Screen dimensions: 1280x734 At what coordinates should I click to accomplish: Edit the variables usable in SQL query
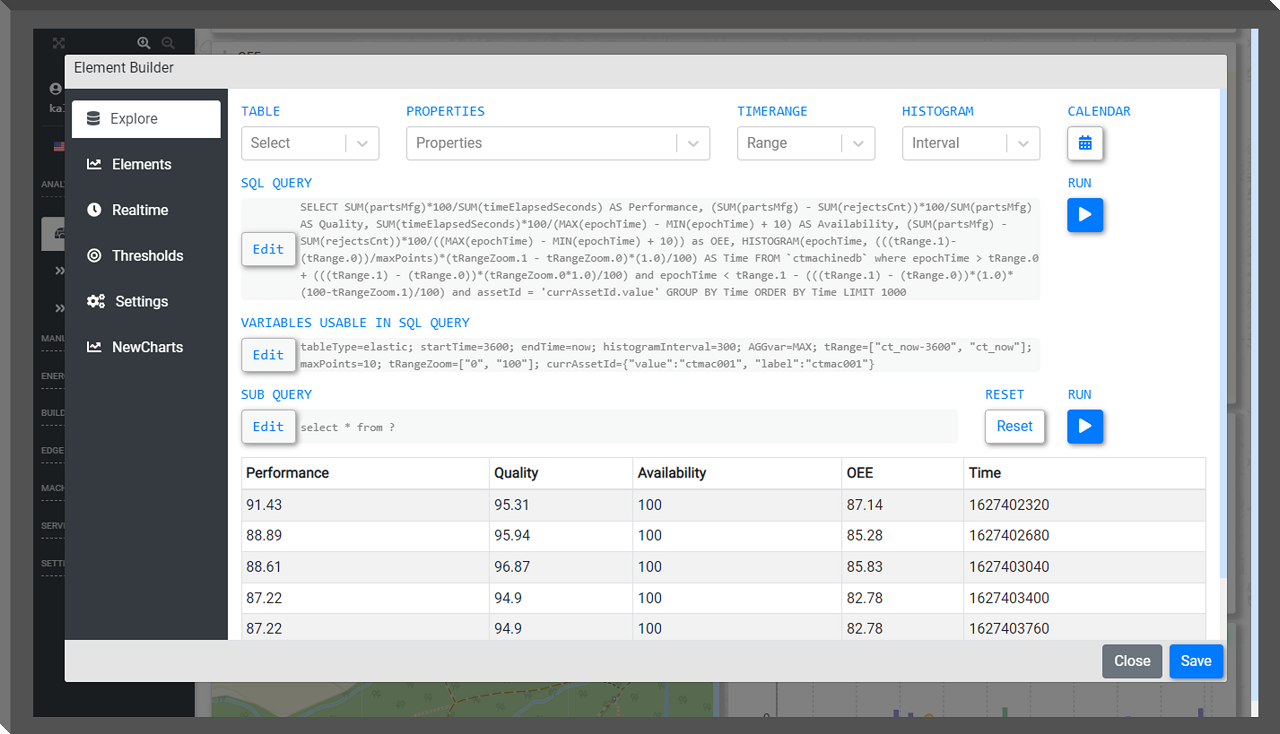tap(268, 355)
